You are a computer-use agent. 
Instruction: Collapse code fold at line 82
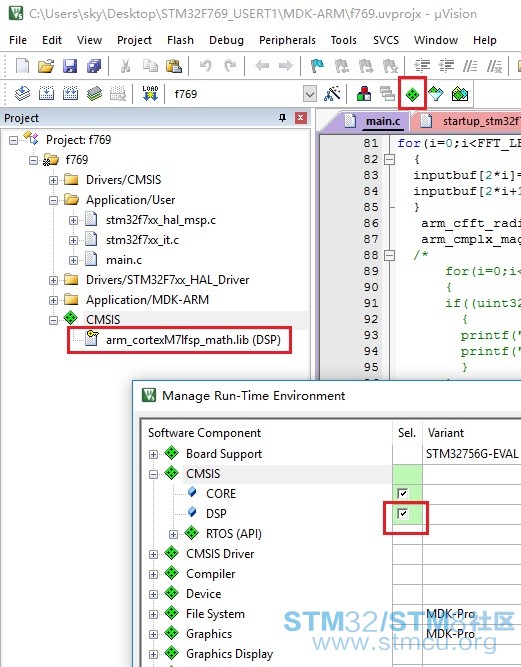pos(389,160)
